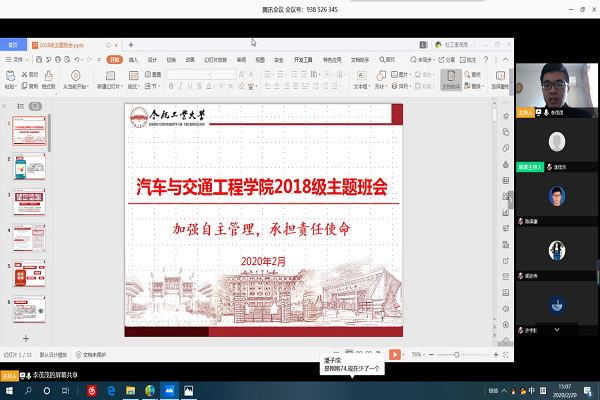The image size is (600, 400).
Task: Click the Picture (图片) insert icon
Action: click(x=395, y=74)
